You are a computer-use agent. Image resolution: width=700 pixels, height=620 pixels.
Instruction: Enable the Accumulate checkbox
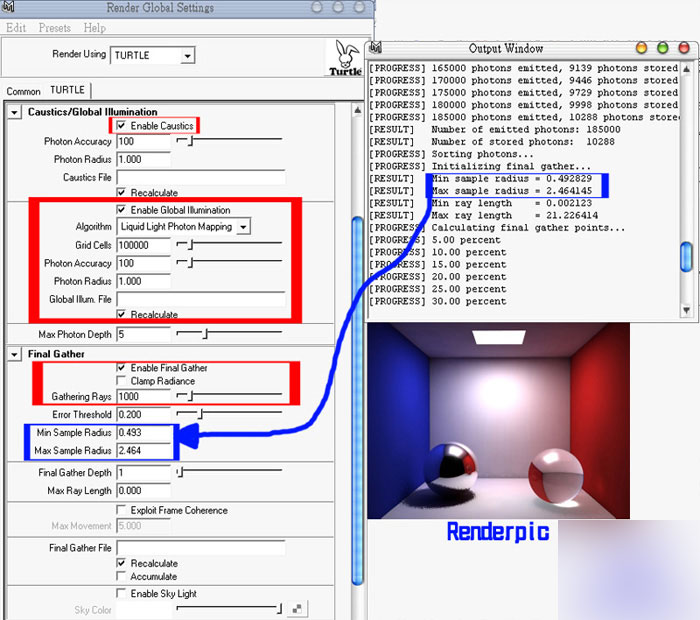(x=121, y=576)
